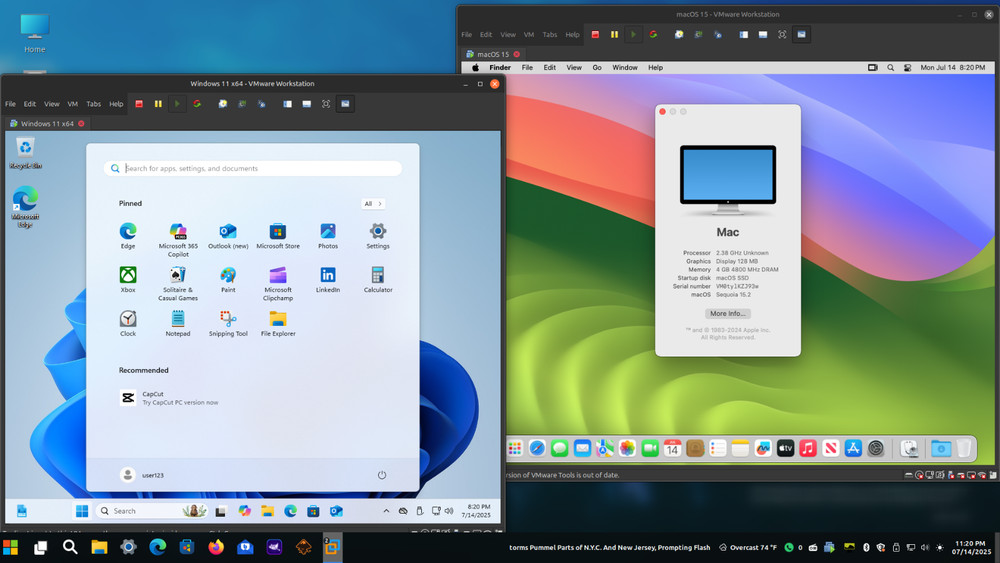Viewport: 1000px width, 563px height.
Task: Launch Microsoft 365 Copilot pinned app
Action: [x=178, y=240]
